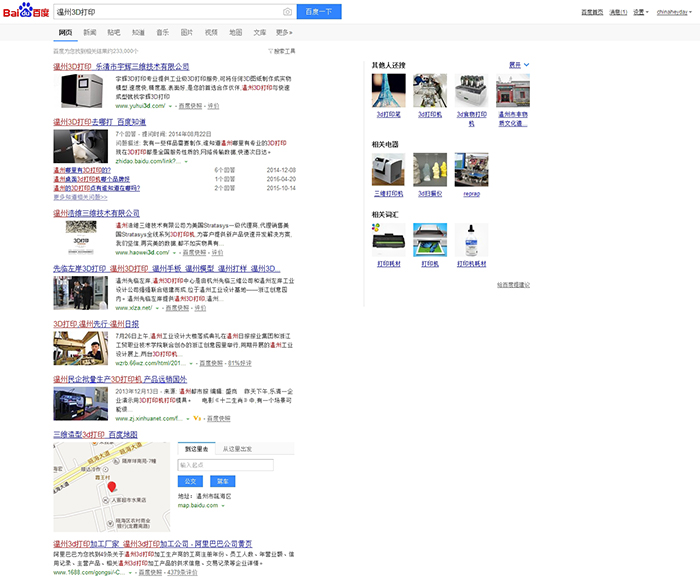The width and height of the screenshot is (700, 578).
Task: Click the 温州日报 result photo thumbnail
Action: (80, 348)
